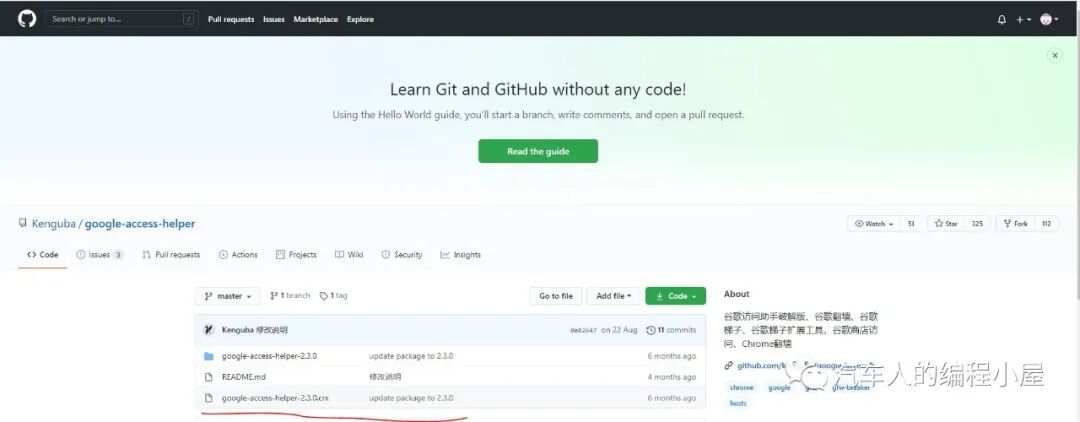Open the green Code download dropdown

676,296
